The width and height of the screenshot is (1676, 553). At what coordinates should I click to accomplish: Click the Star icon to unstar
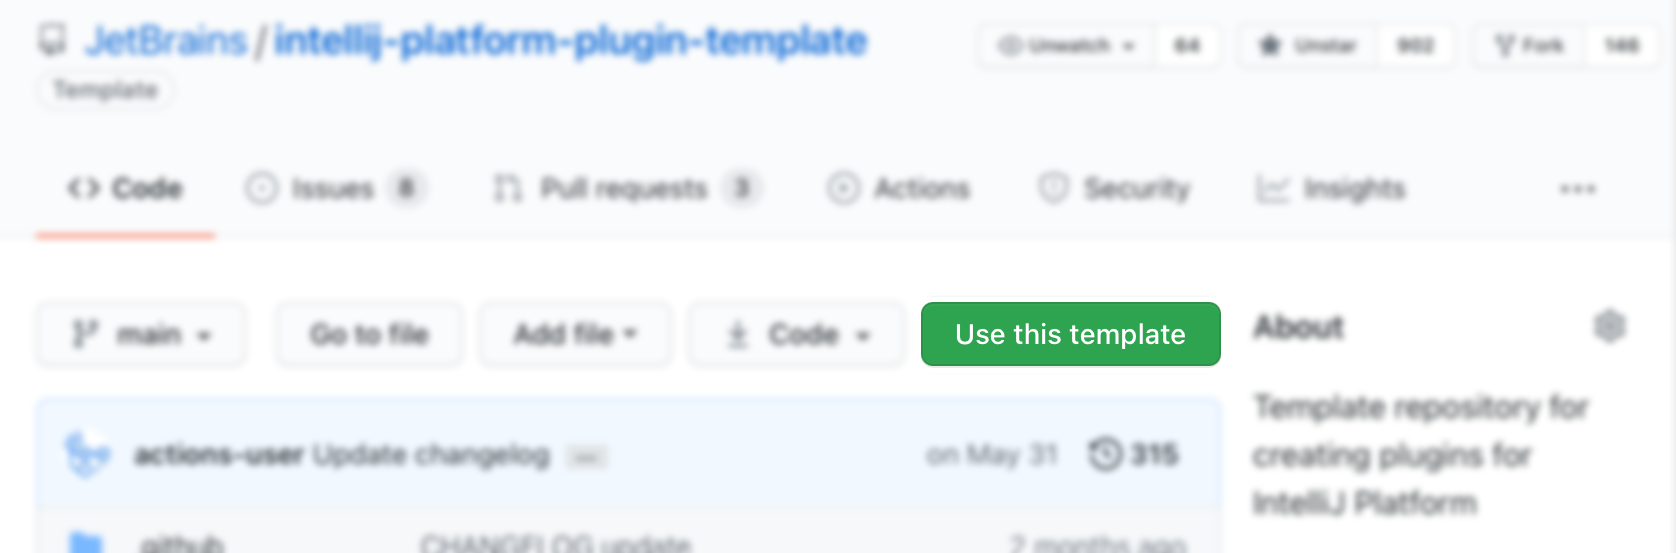point(1270,46)
